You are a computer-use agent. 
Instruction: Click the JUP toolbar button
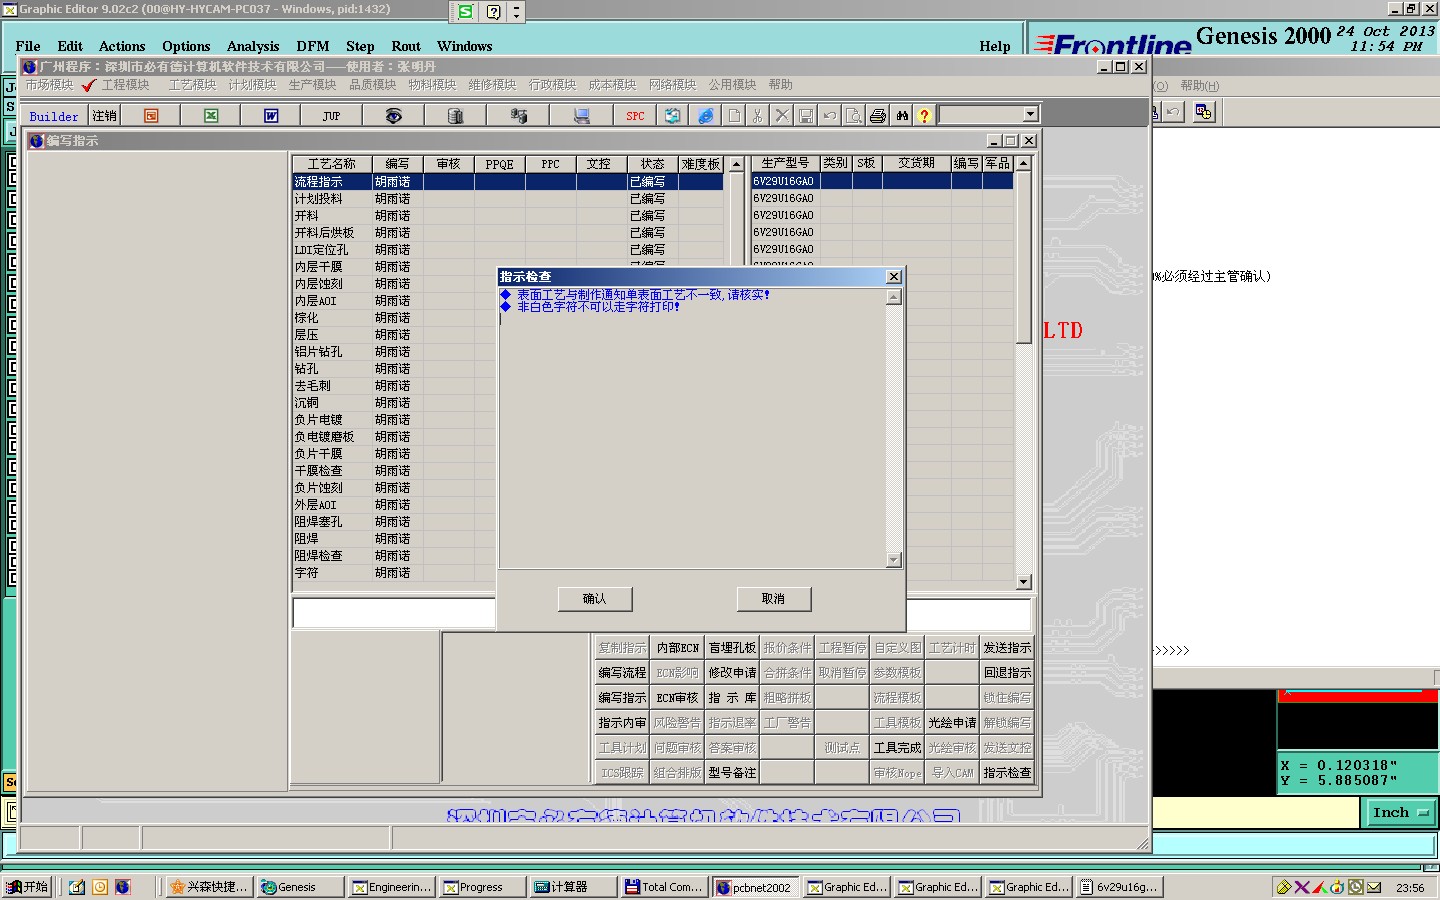tap(331, 116)
